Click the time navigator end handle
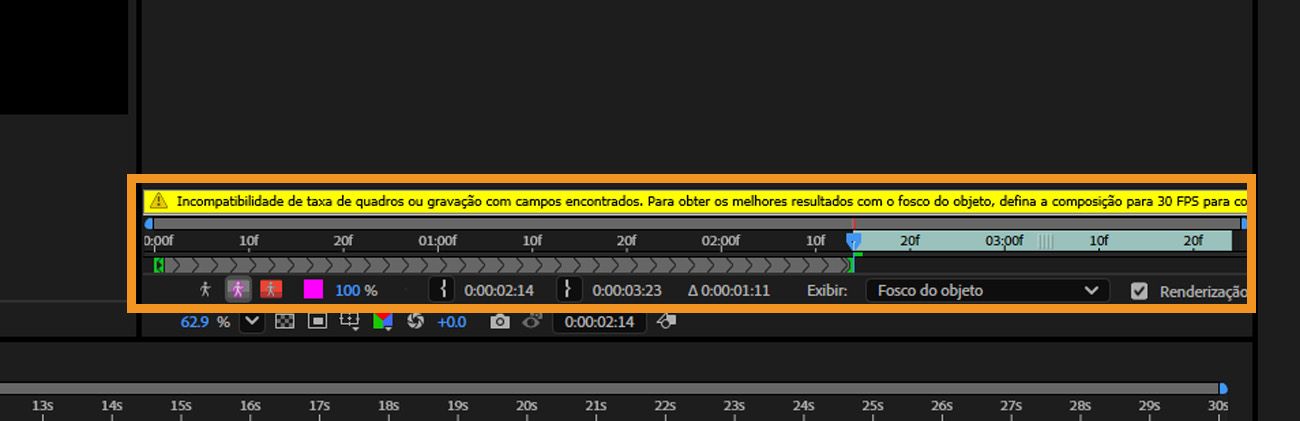This screenshot has height=421, width=1300. tap(1244, 224)
